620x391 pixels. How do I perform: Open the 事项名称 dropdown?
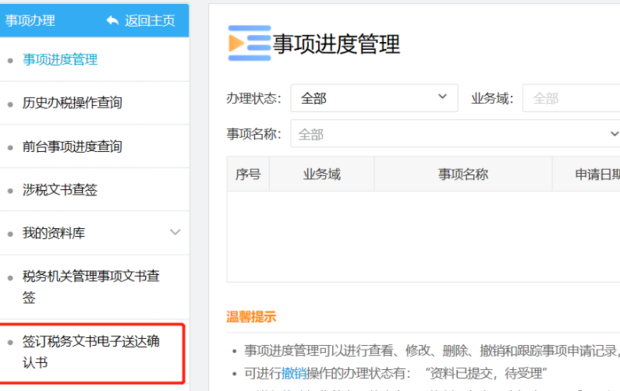point(455,134)
